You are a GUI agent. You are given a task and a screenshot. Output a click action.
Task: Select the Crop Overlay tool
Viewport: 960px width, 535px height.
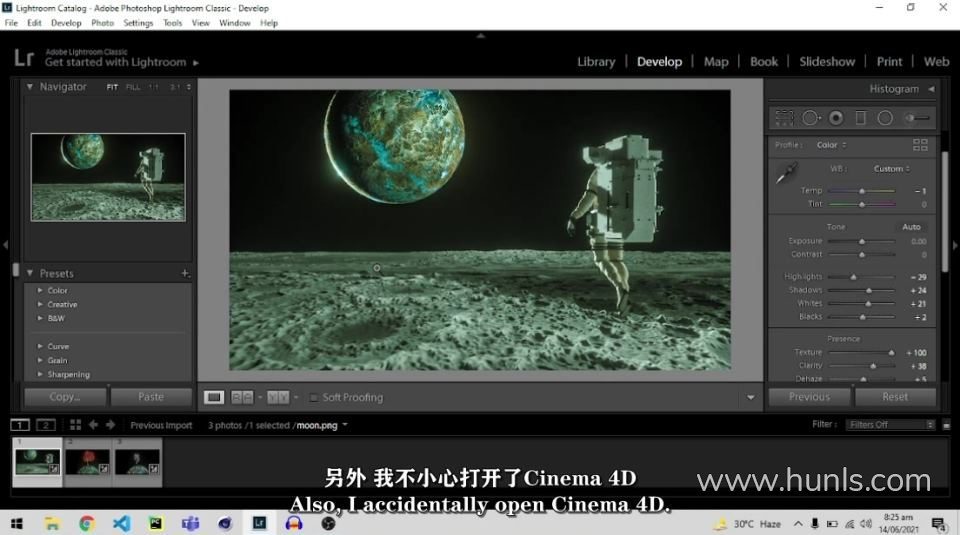pyautogui.click(x=784, y=118)
